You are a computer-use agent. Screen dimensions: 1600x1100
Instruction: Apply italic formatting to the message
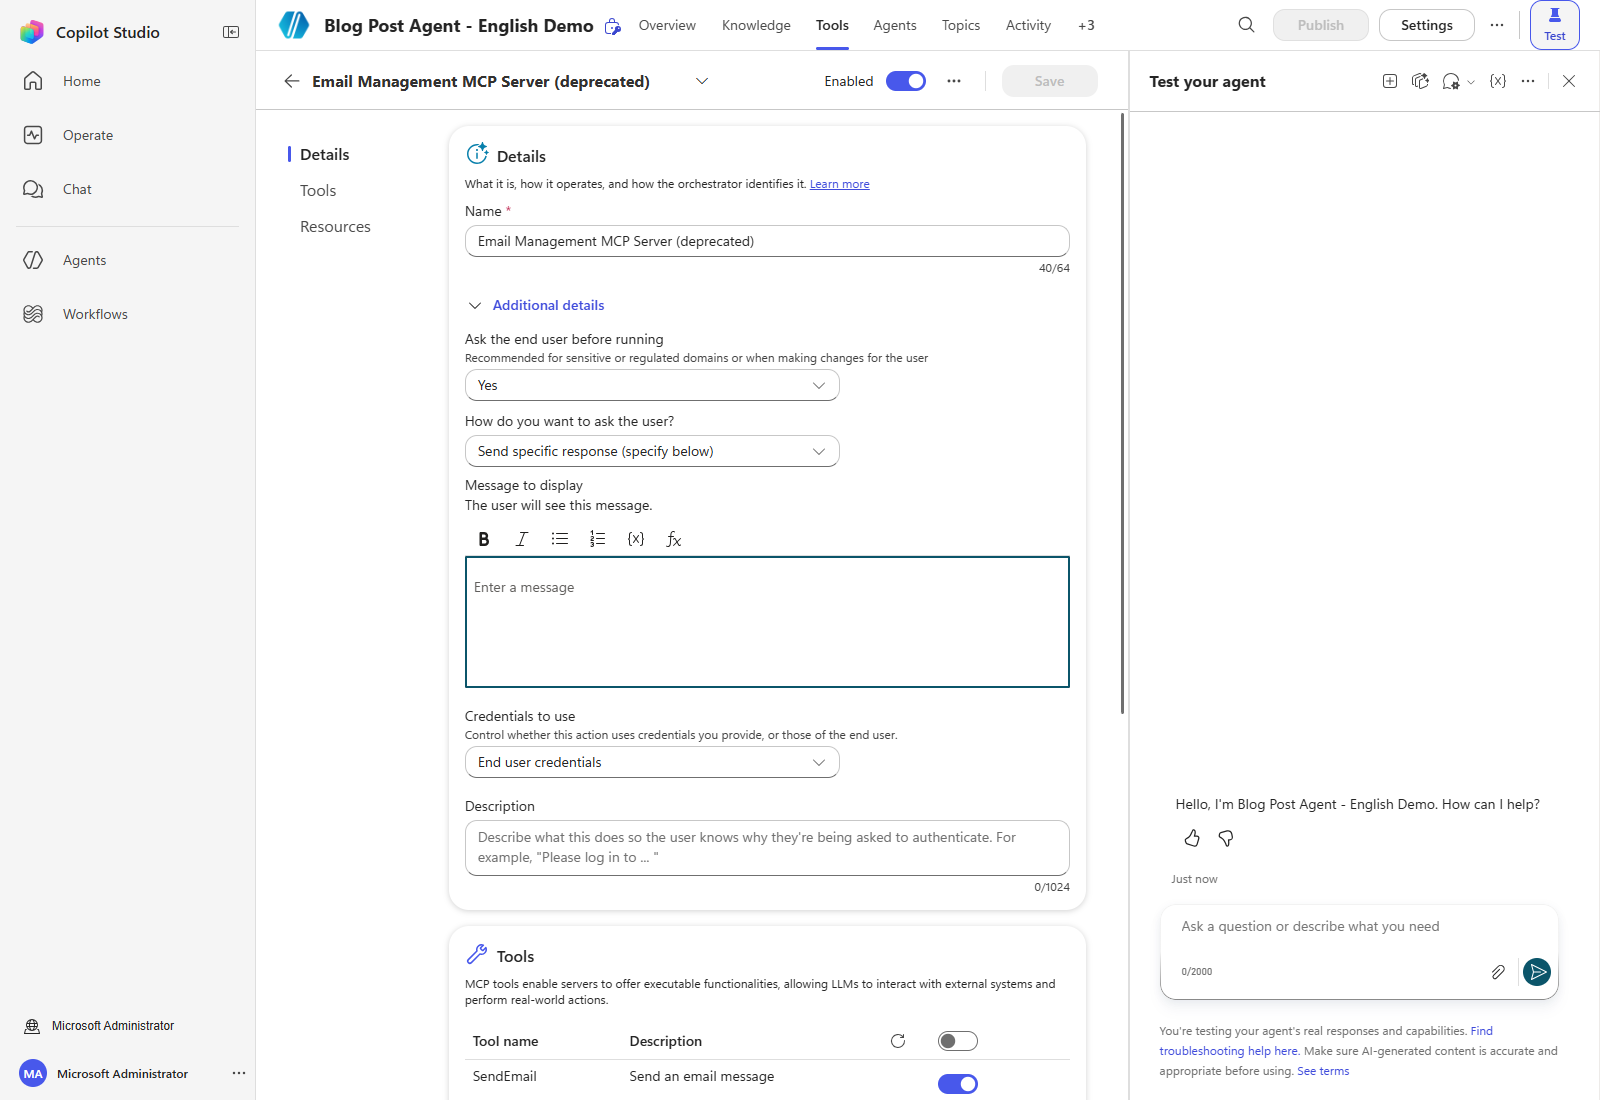coord(521,539)
